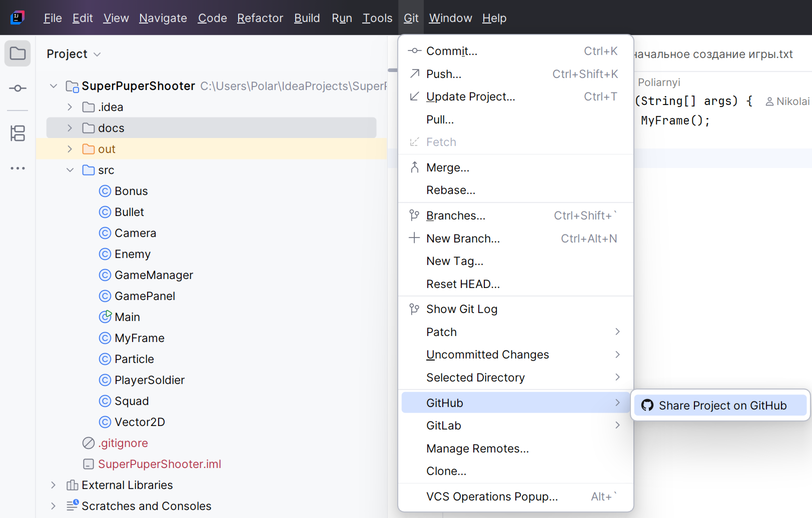Select Update Project... menu item
The width and height of the screenshot is (812, 518).
tap(516, 97)
